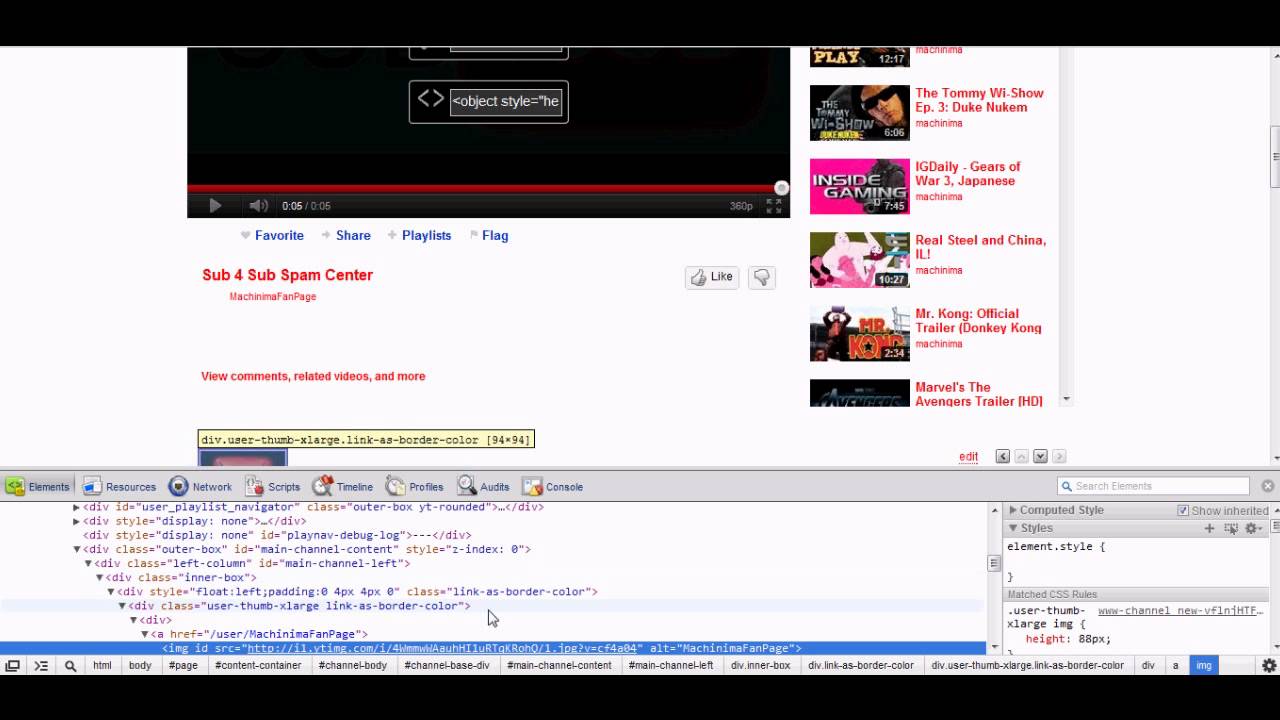
Task: Open the MachinimaFanPage link under the title
Action: point(273,297)
